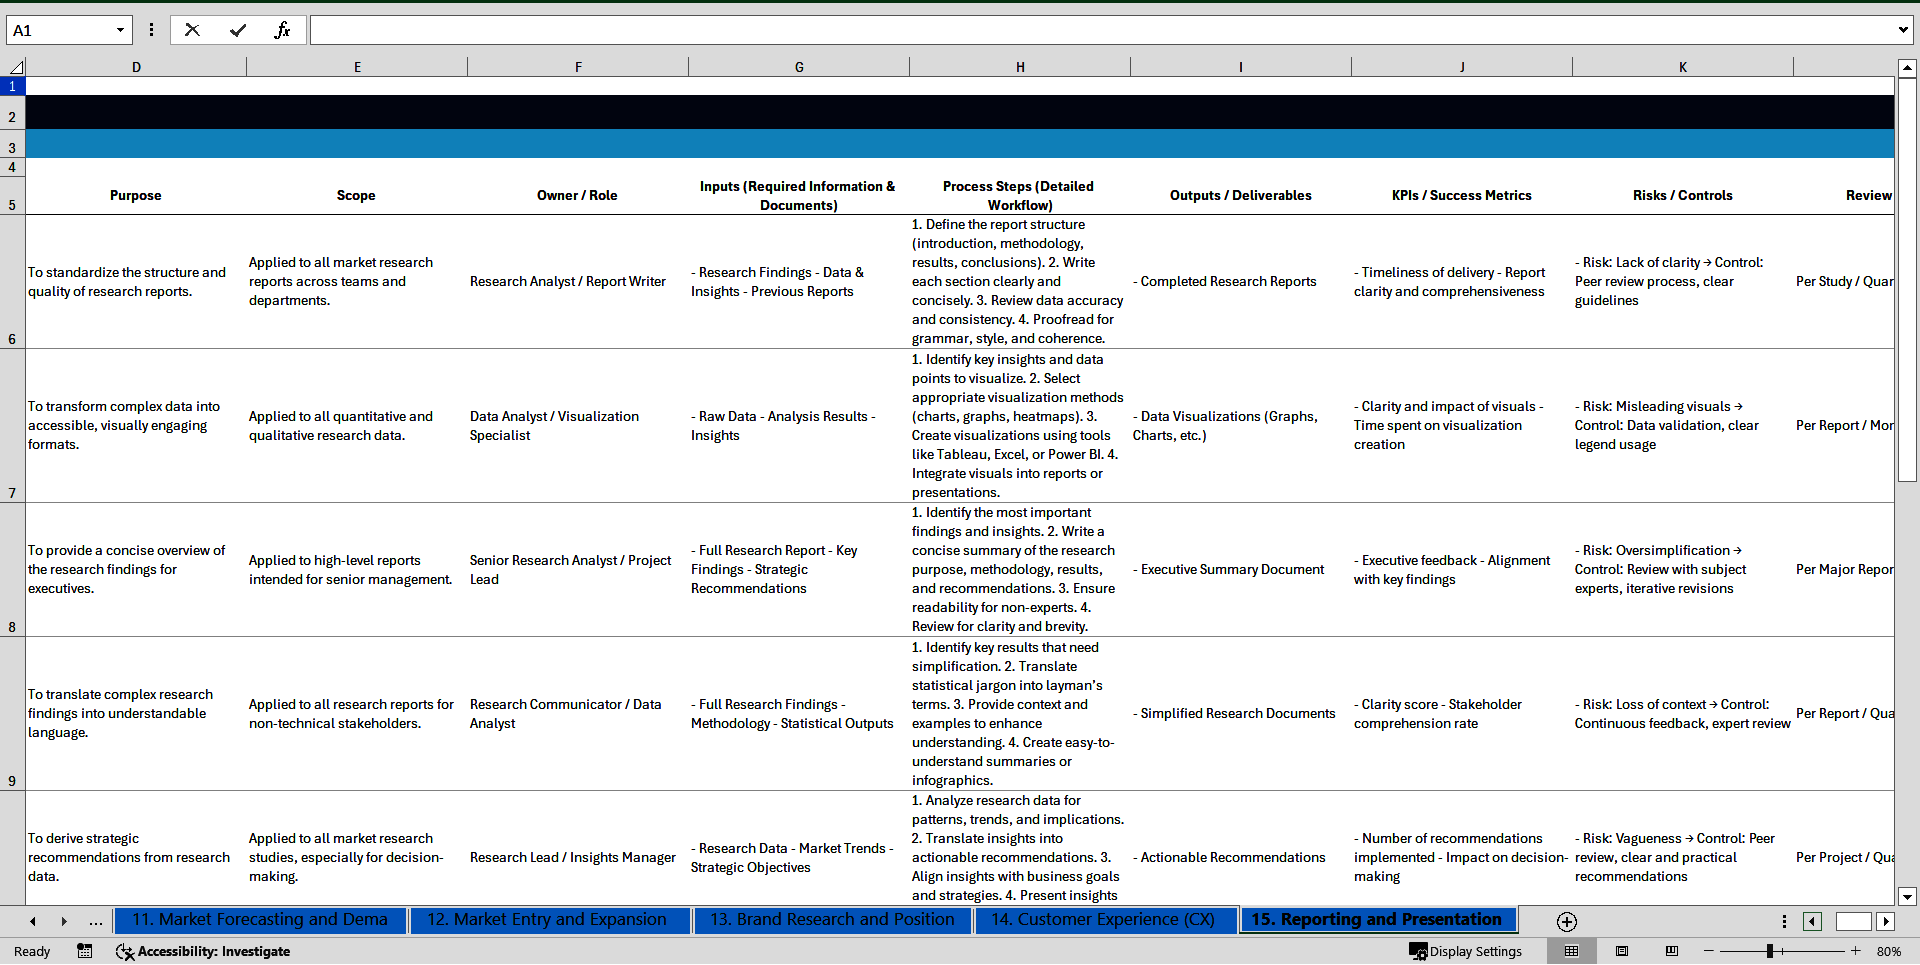This screenshot has width=1920, height=965.
Task: Open the 13. Brand Research and Position tab
Action: click(832, 920)
